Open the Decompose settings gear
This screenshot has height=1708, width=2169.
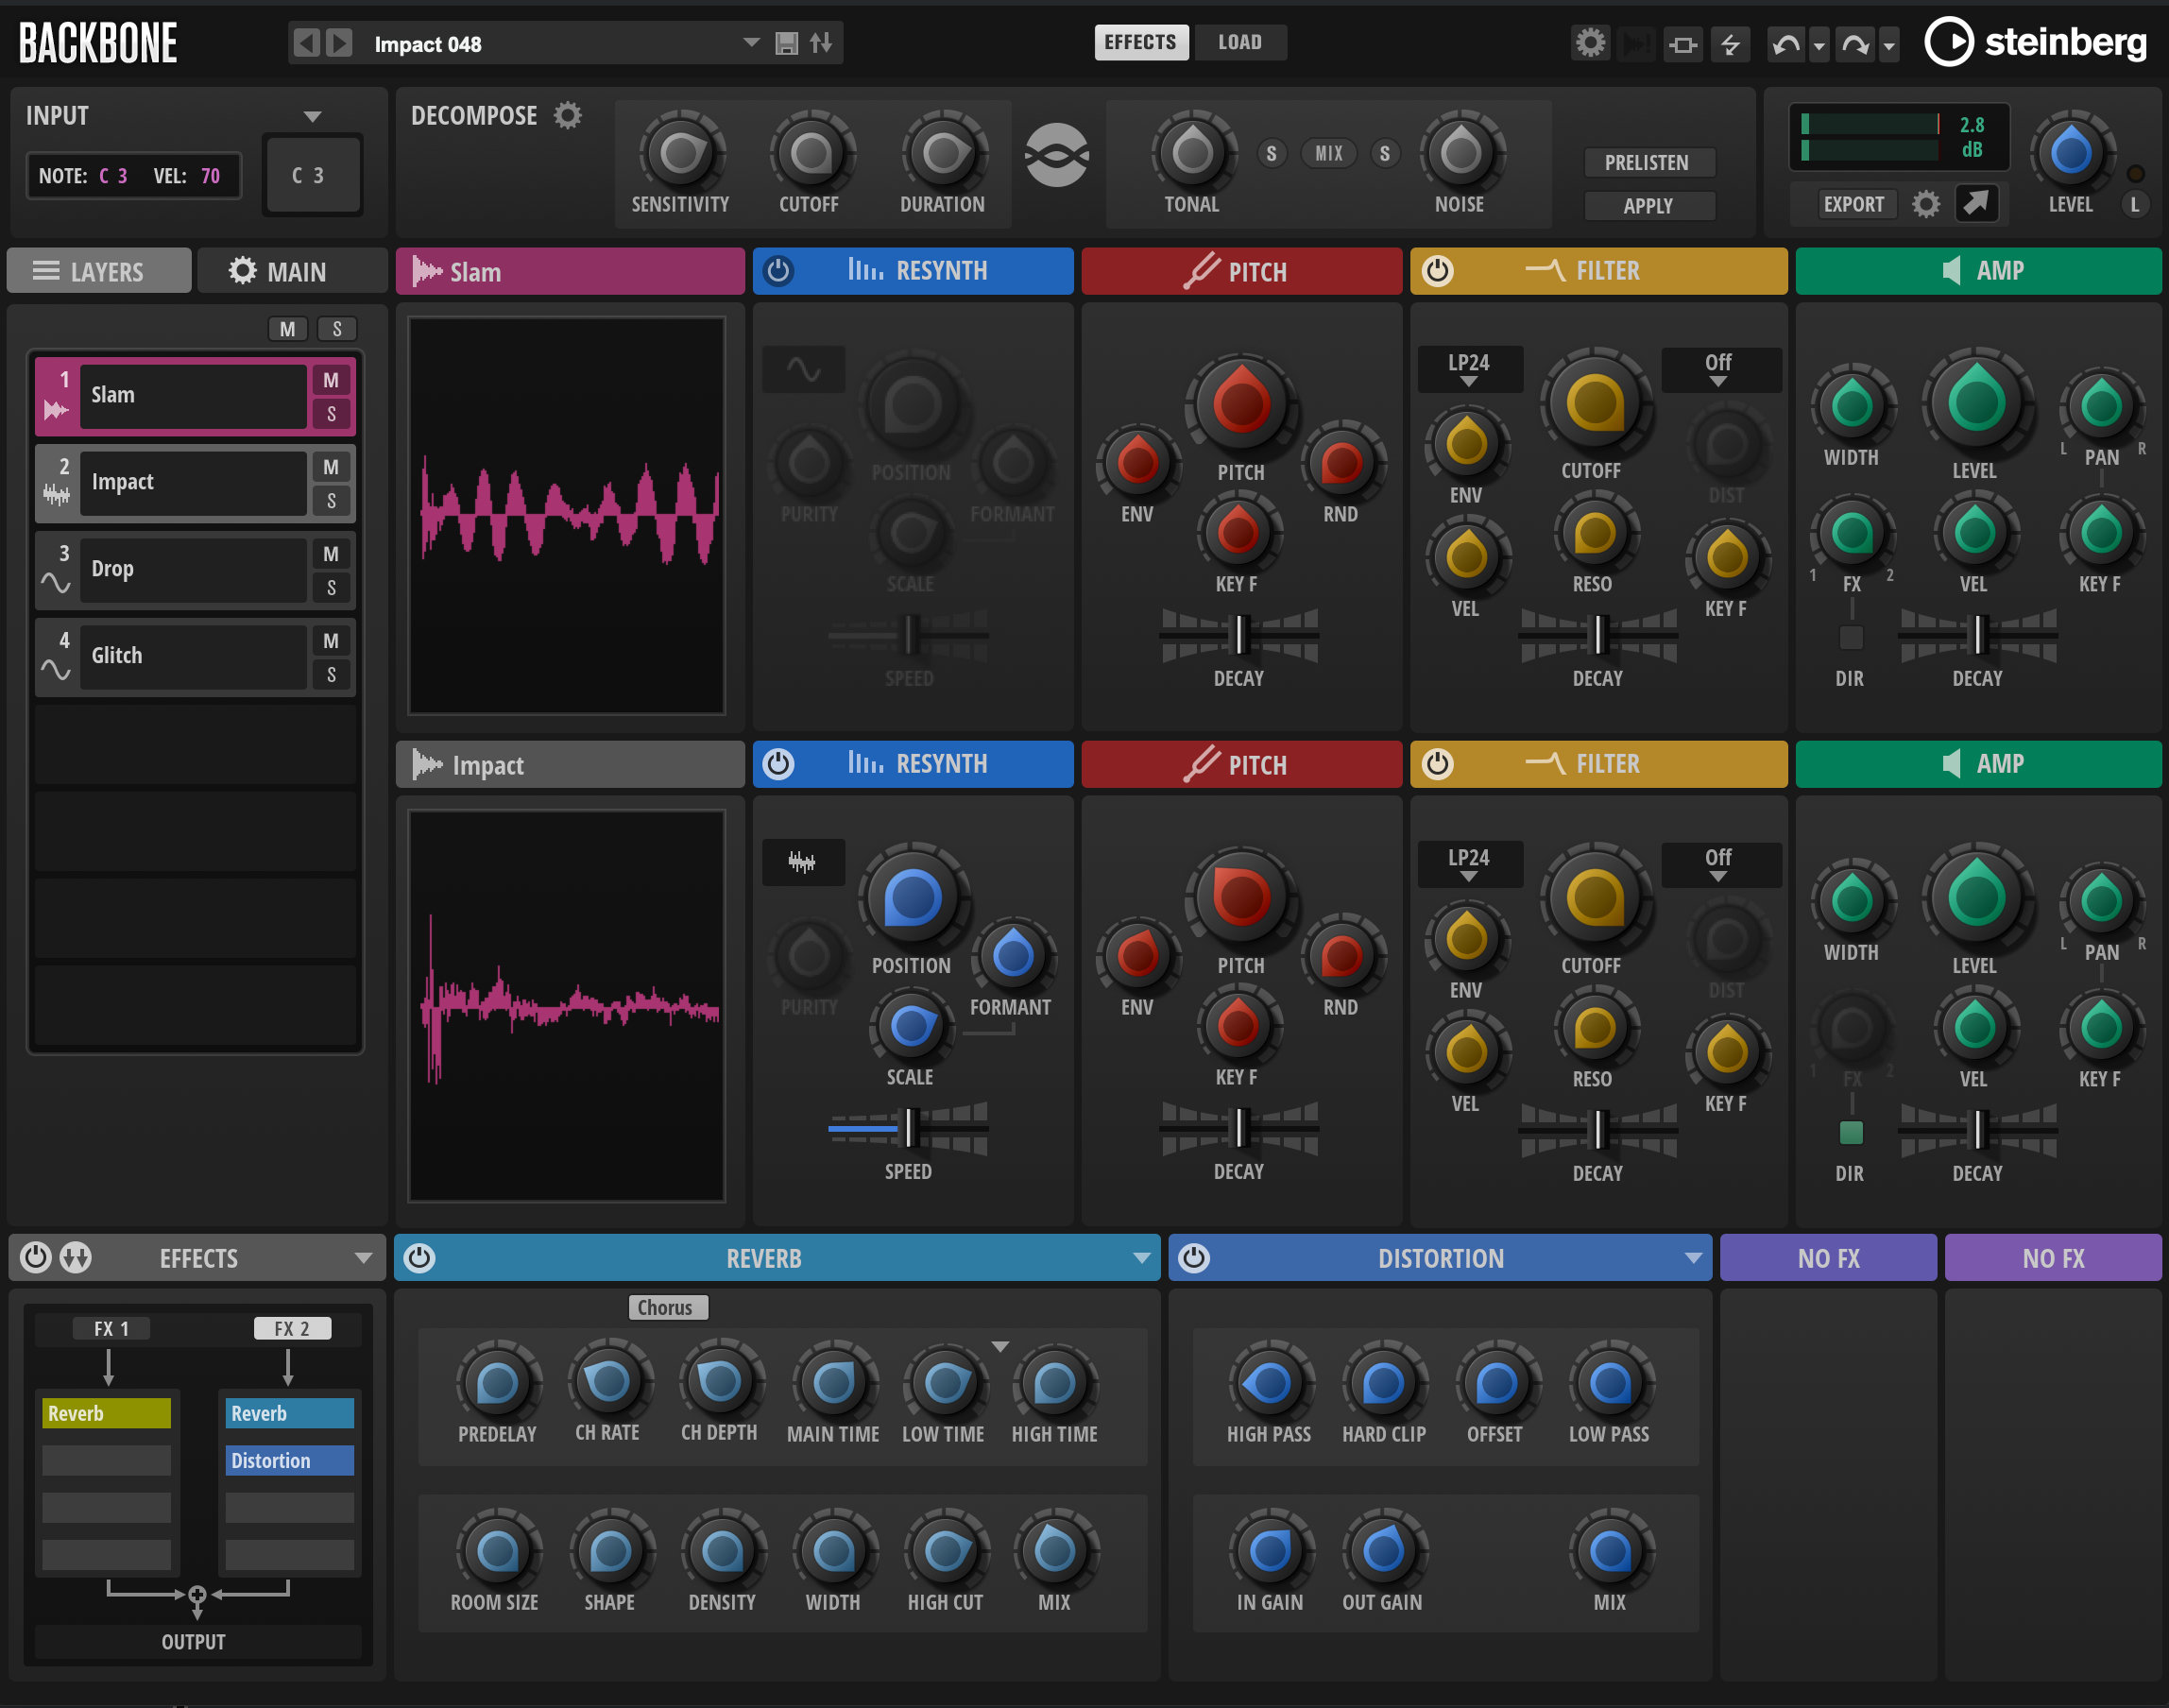pyautogui.click(x=570, y=115)
